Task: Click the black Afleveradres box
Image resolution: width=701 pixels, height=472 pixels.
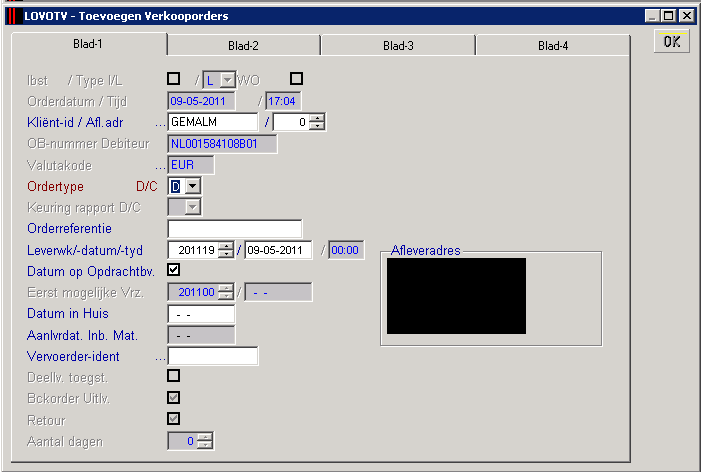Action: [456, 296]
